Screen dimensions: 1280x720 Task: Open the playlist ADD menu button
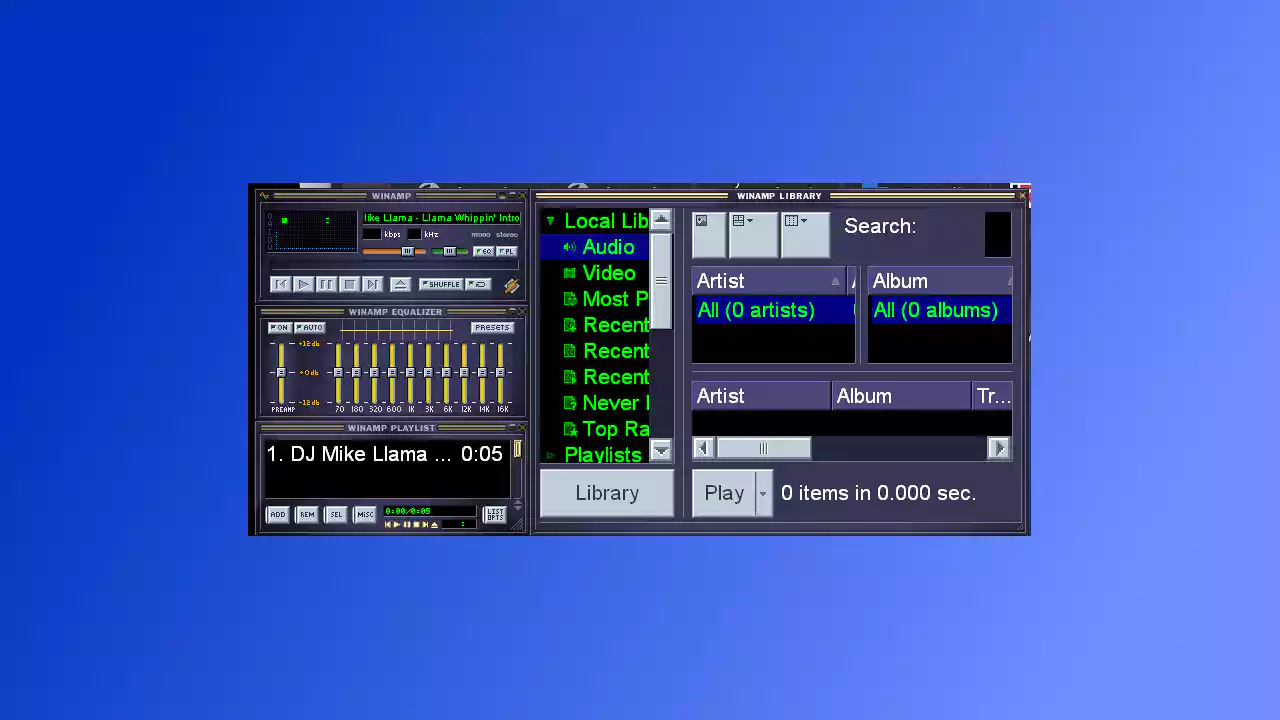(x=278, y=515)
